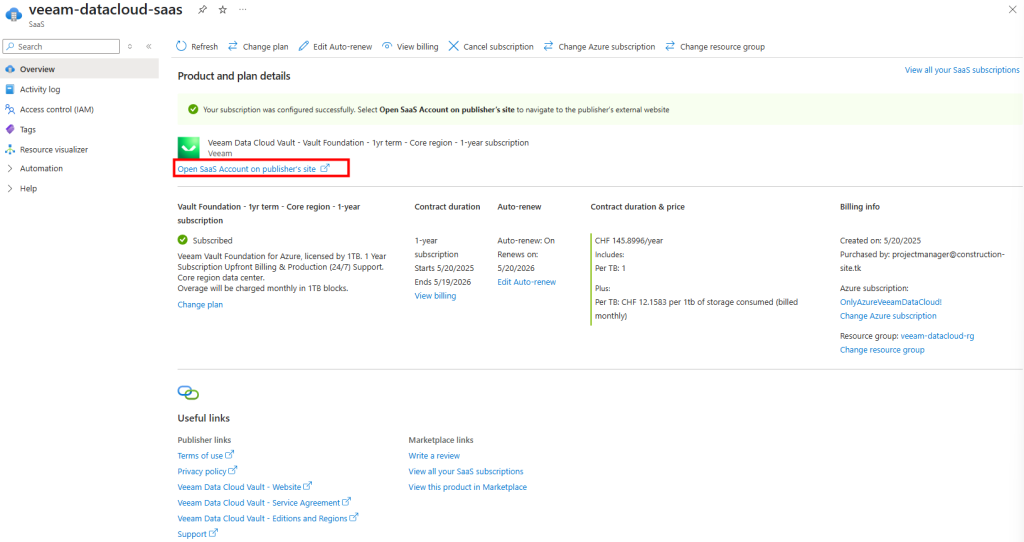Click Edit Auto-renew link under renewal date
The height and width of the screenshot is (542, 1024).
pos(526,282)
